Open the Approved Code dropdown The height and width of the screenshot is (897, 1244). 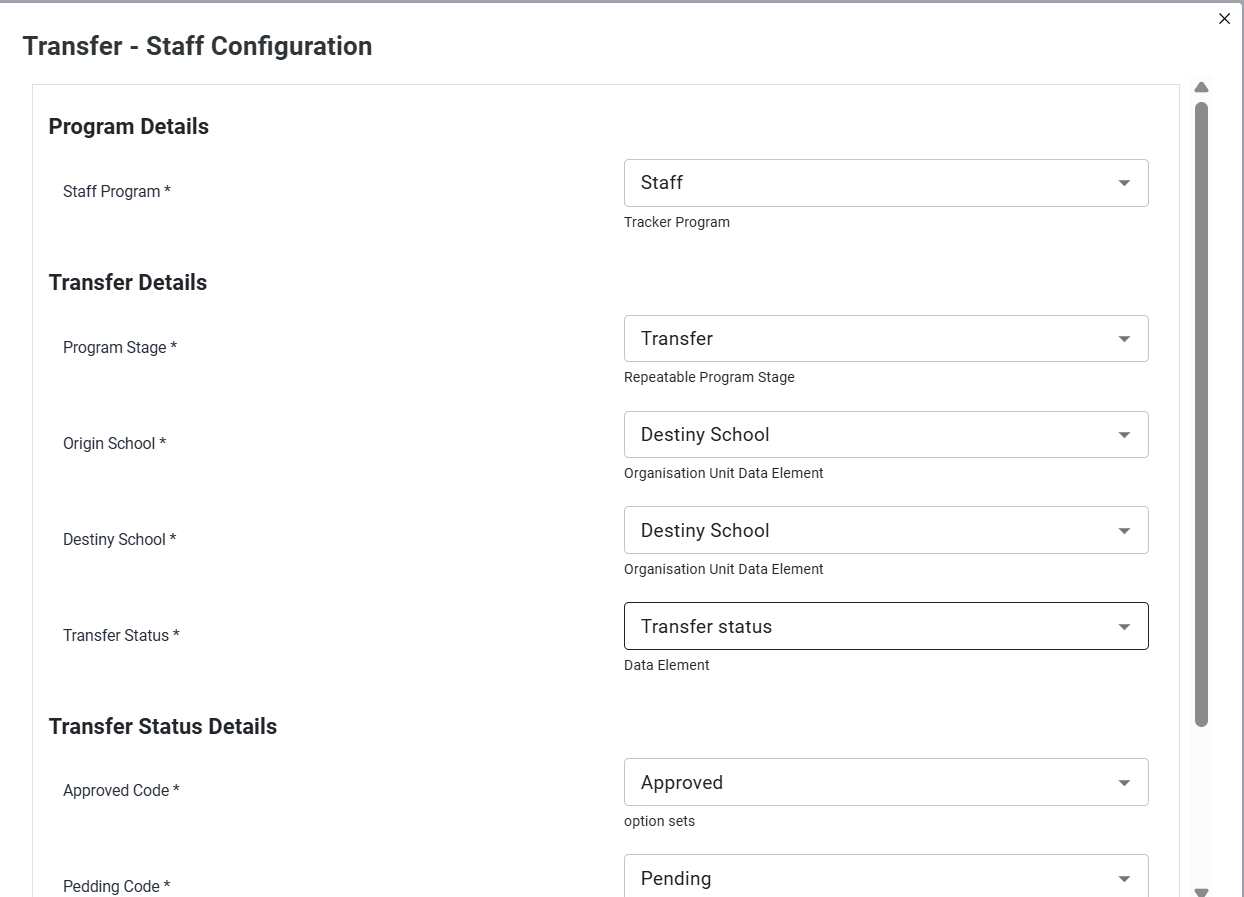(886, 782)
